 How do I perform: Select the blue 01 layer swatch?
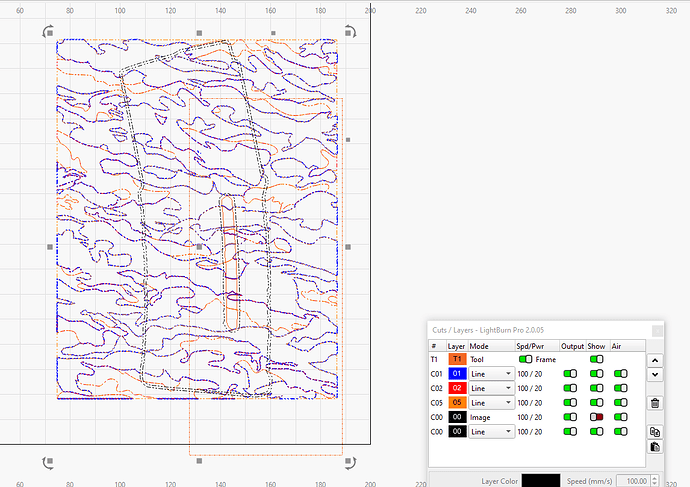point(457,373)
